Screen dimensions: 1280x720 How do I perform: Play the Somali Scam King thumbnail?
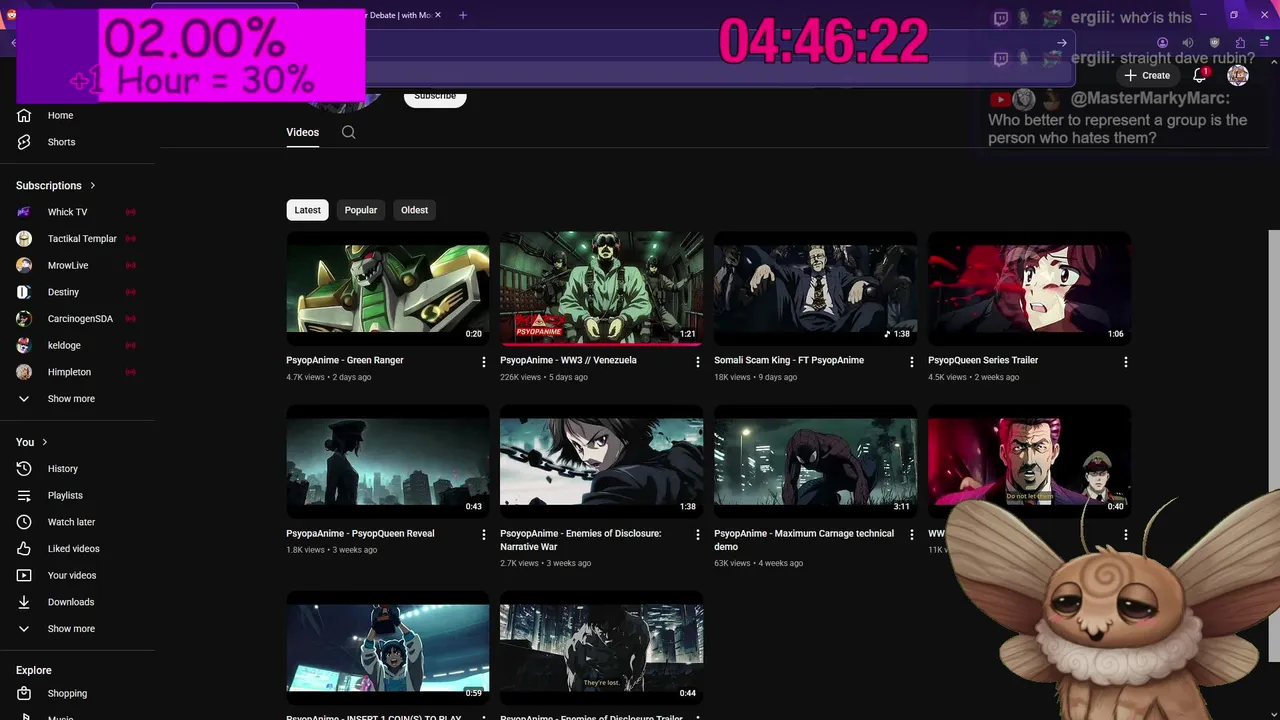[x=816, y=288]
